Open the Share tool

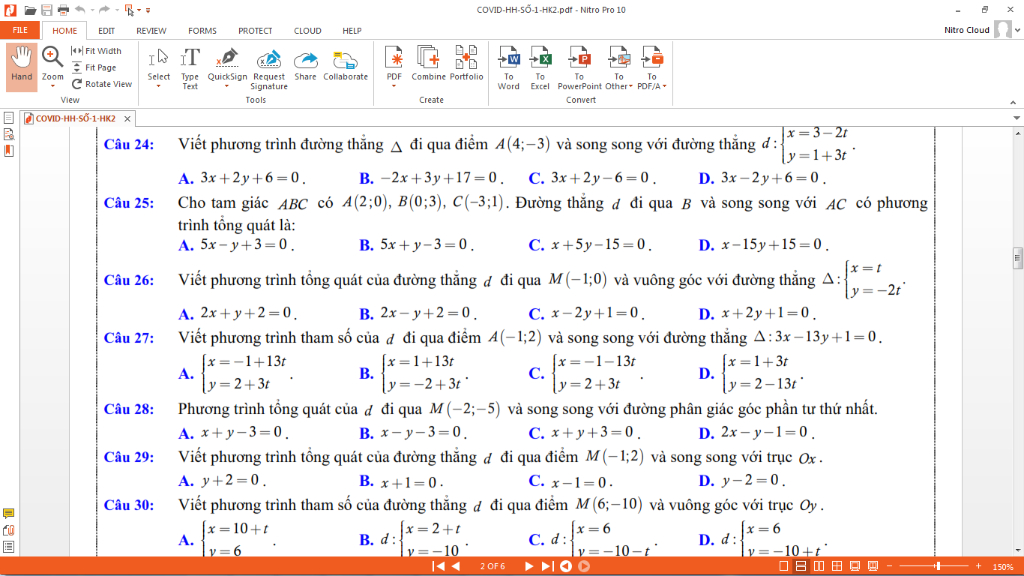tap(305, 64)
